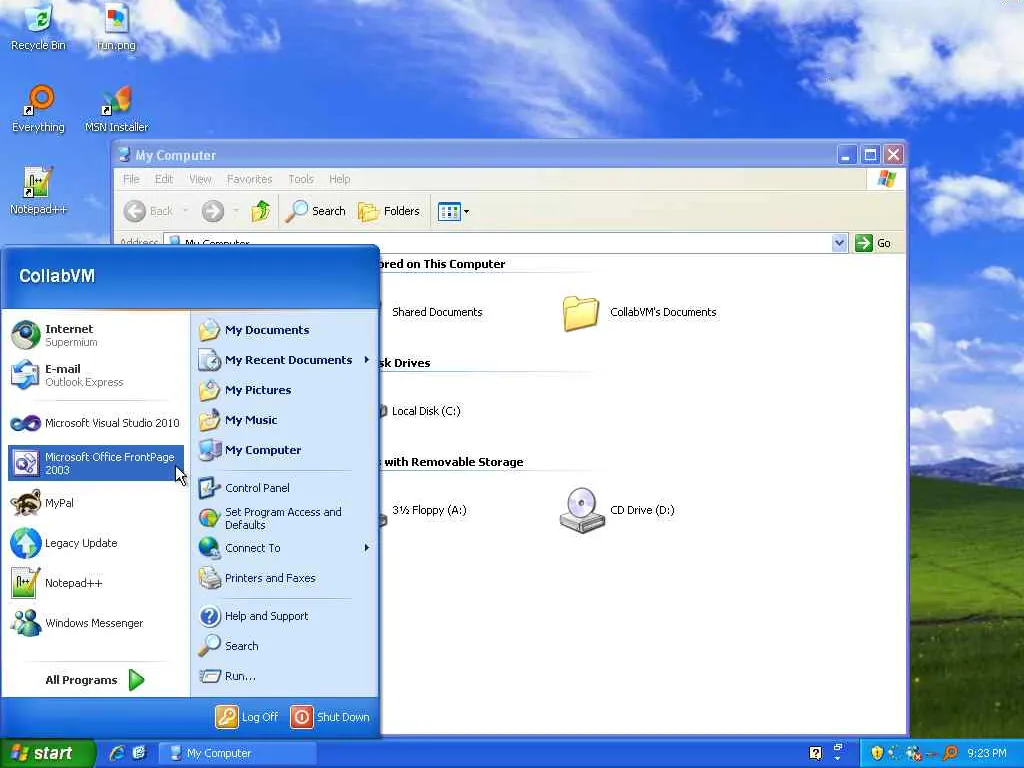Open Set Program Access and Defaults
Image resolution: width=1024 pixels, height=768 pixels.
pos(285,518)
